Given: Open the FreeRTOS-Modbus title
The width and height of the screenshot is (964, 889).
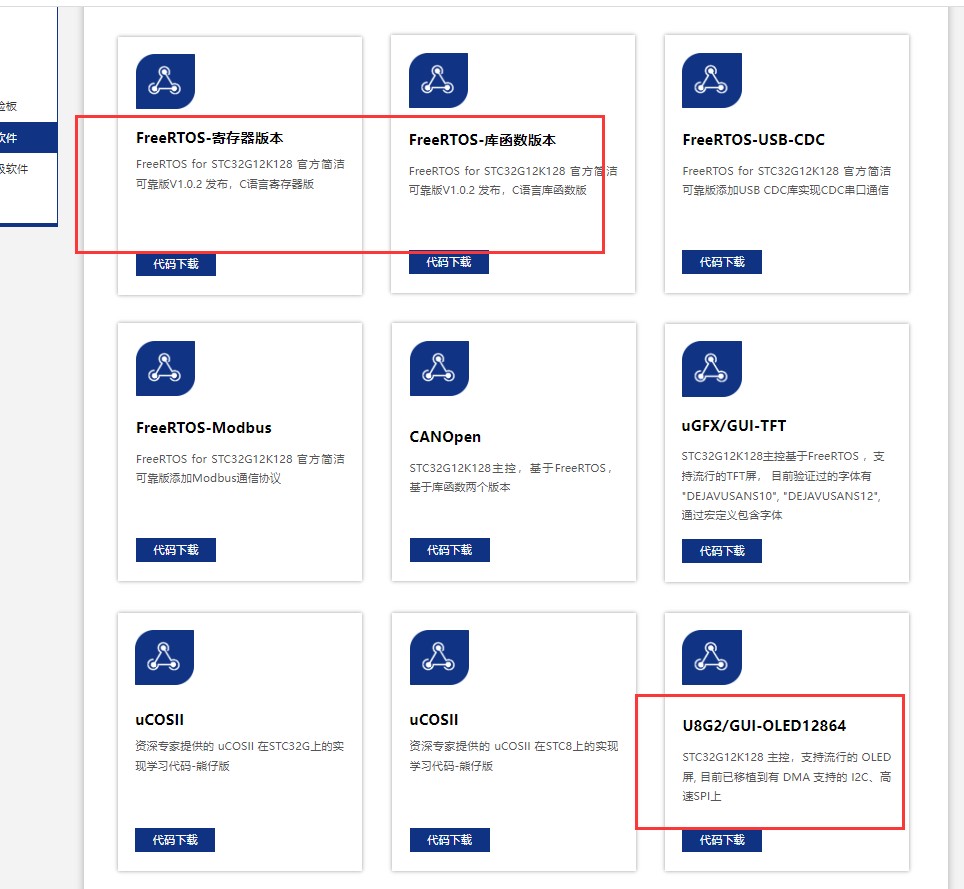Looking at the screenshot, I should click(203, 428).
